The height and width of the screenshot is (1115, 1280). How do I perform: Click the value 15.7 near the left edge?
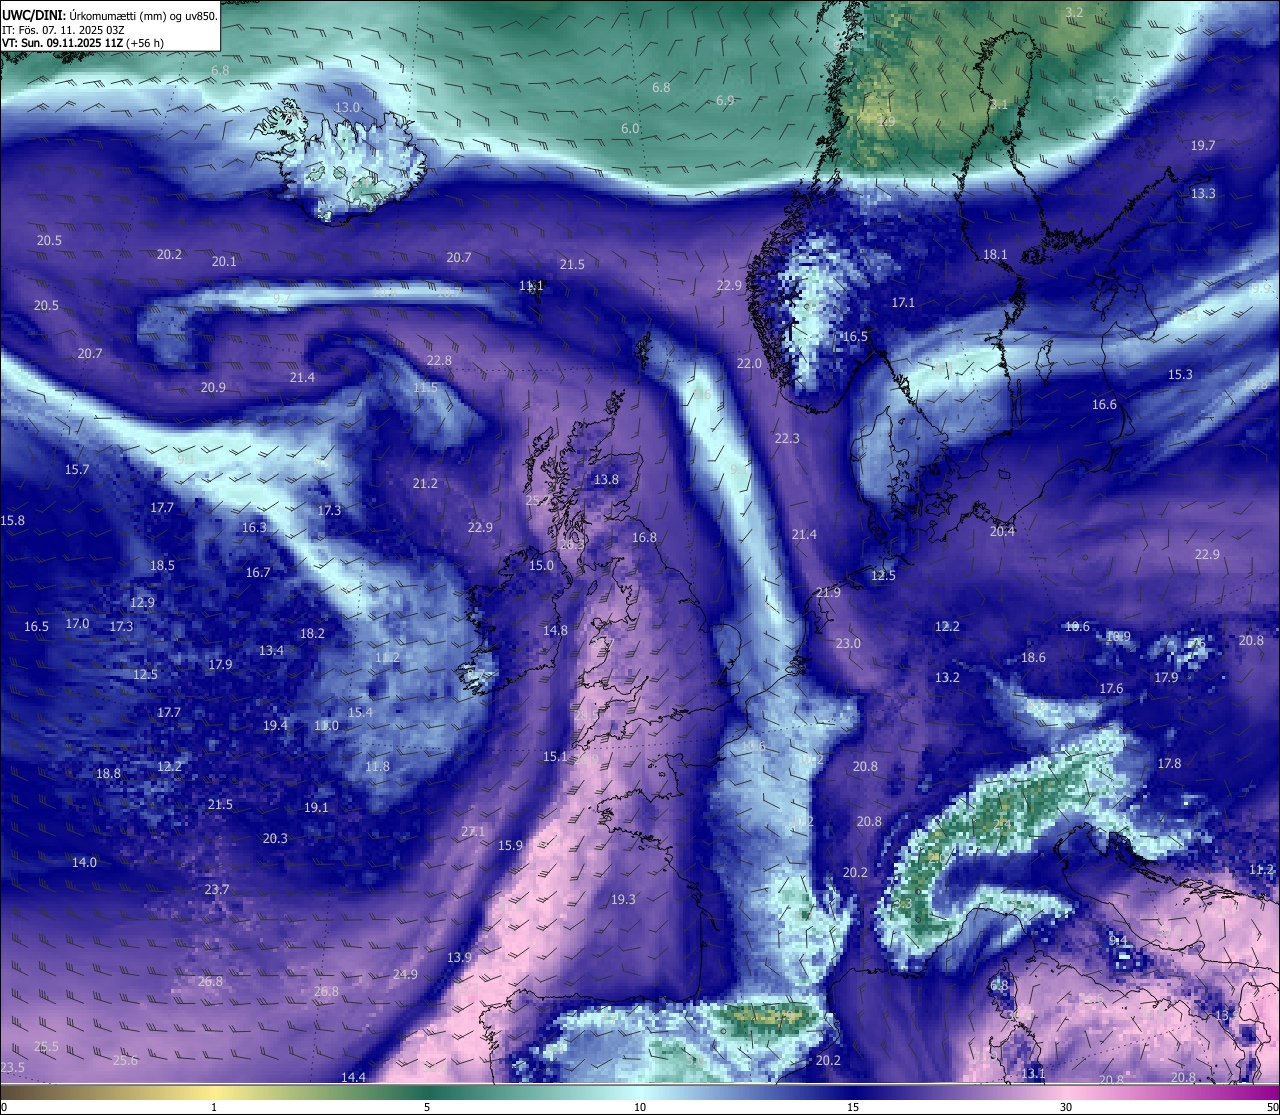[x=77, y=469]
